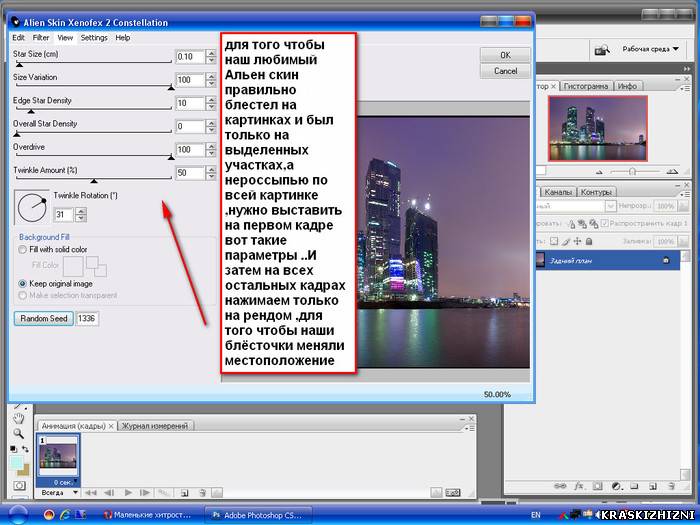Screen dimensions: 700x525
Task: Play the animation in Animation panel
Action: pyautogui.click(x=128, y=493)
